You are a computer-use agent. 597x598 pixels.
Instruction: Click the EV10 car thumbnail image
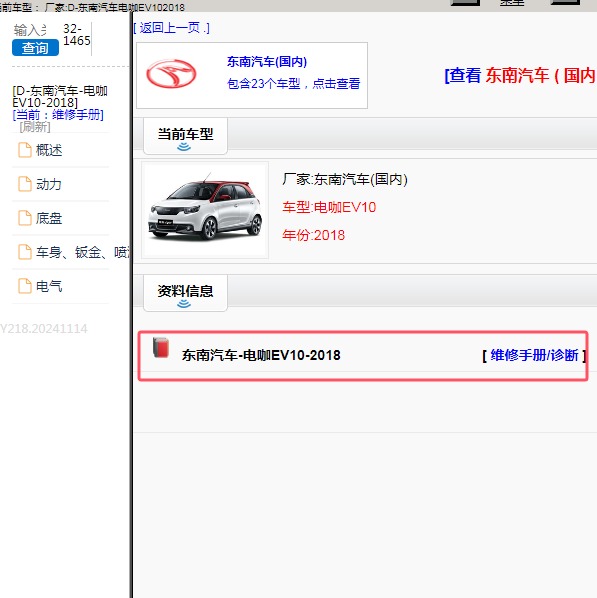click(205, 210)
